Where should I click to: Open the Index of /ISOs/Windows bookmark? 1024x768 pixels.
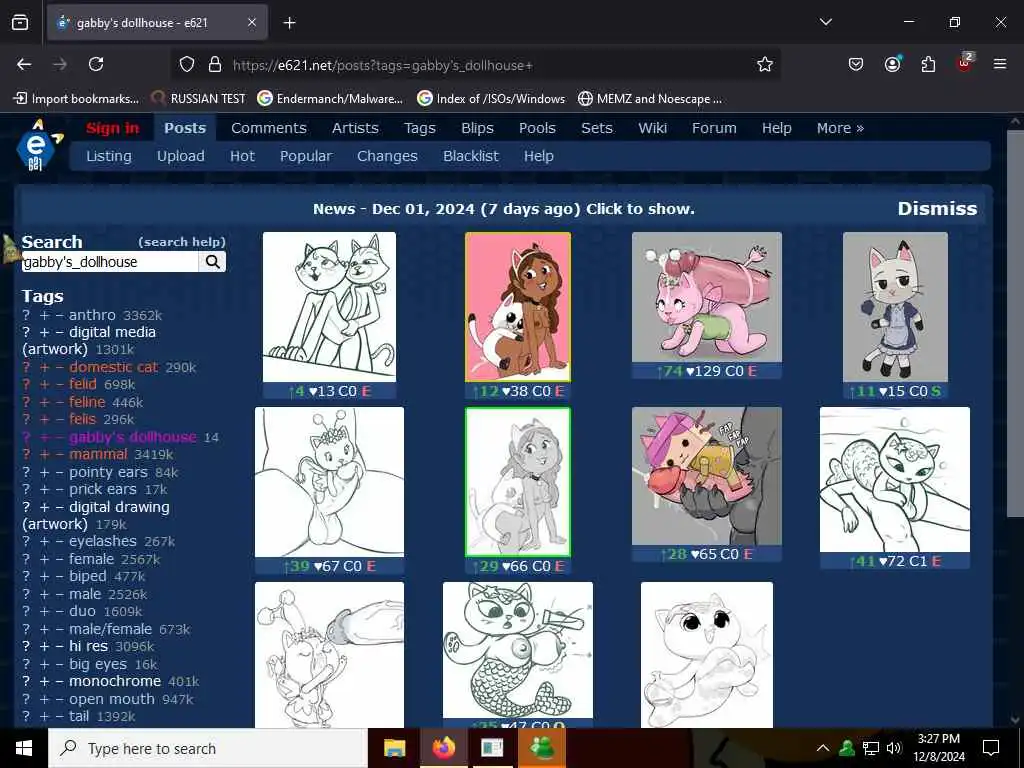click(491, 99)
